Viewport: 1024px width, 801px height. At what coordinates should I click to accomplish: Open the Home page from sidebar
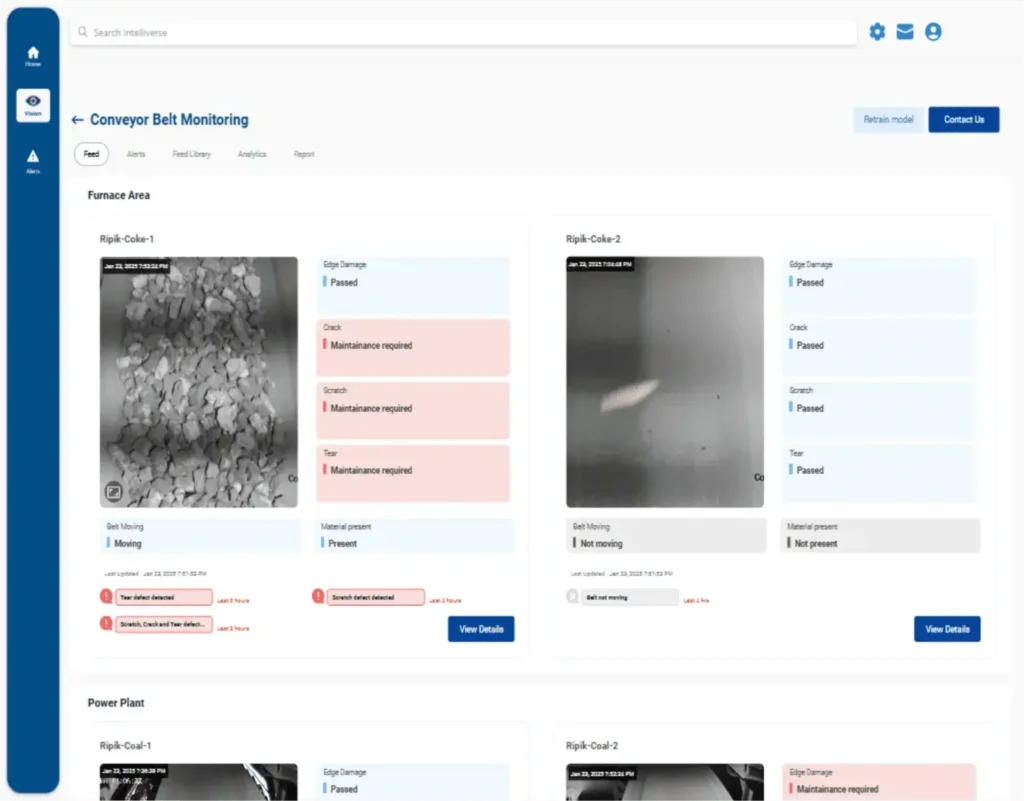[x=33, y=55]
